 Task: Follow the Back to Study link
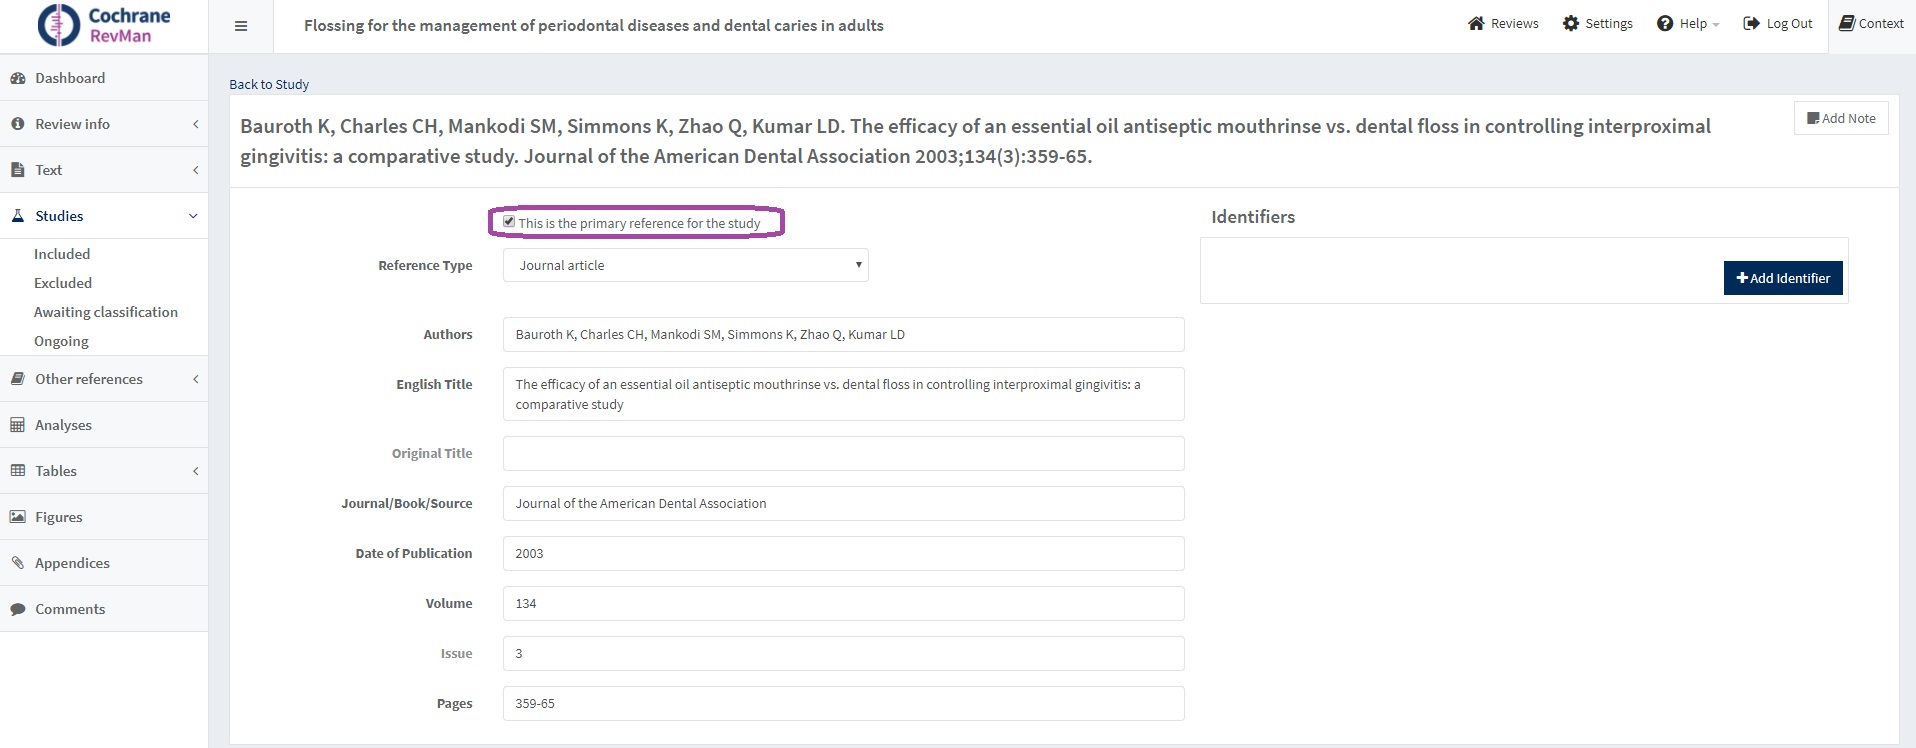(269, 84)
